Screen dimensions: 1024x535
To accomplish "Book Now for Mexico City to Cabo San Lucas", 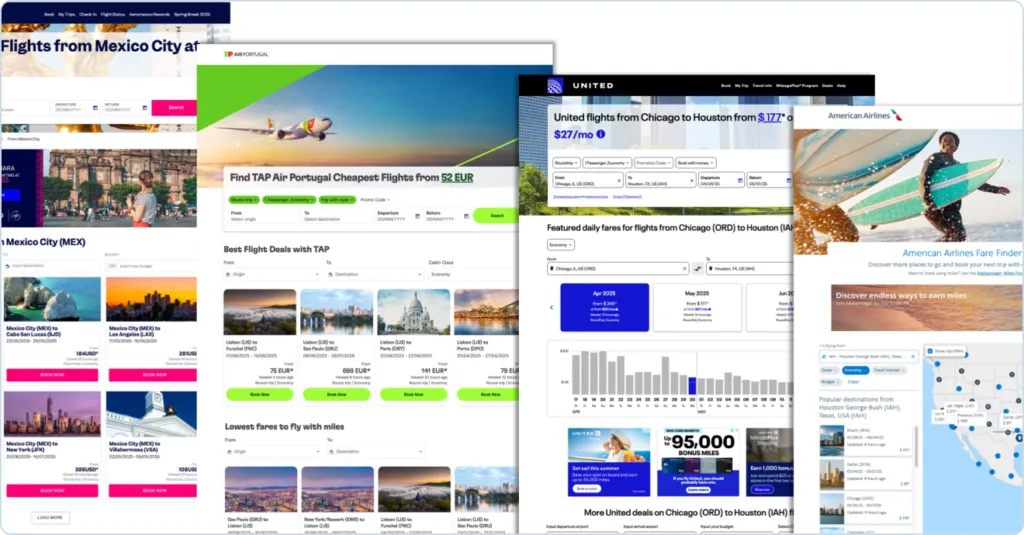I will pos(52,375).
